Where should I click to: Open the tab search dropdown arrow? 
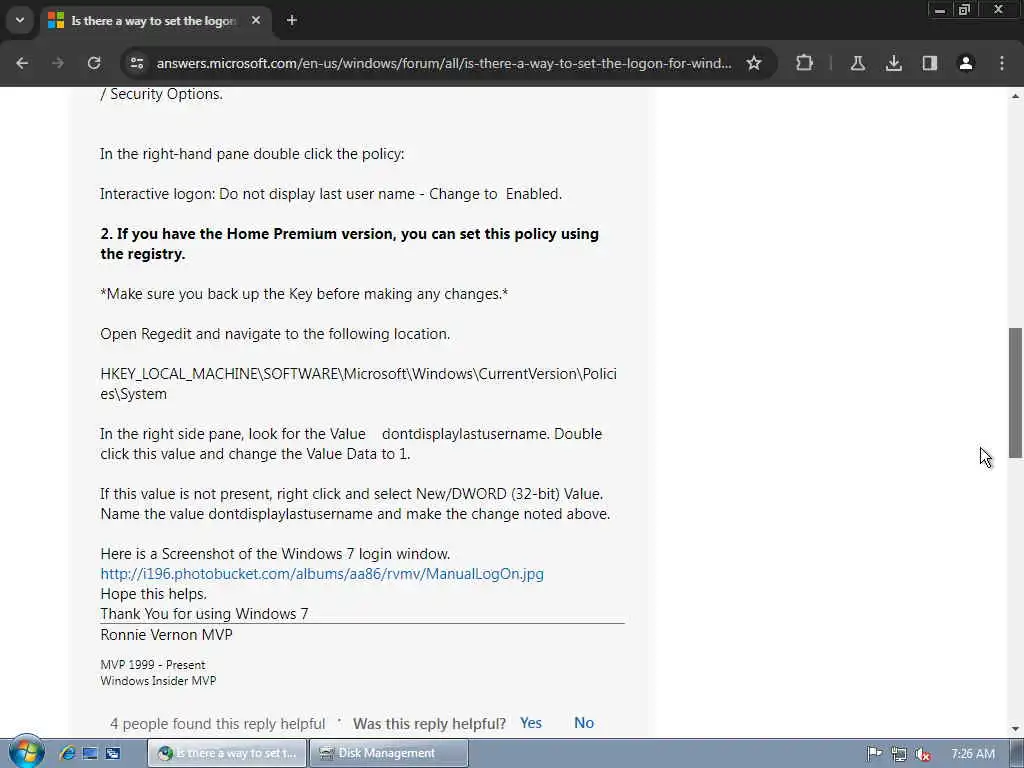[20, 20]
